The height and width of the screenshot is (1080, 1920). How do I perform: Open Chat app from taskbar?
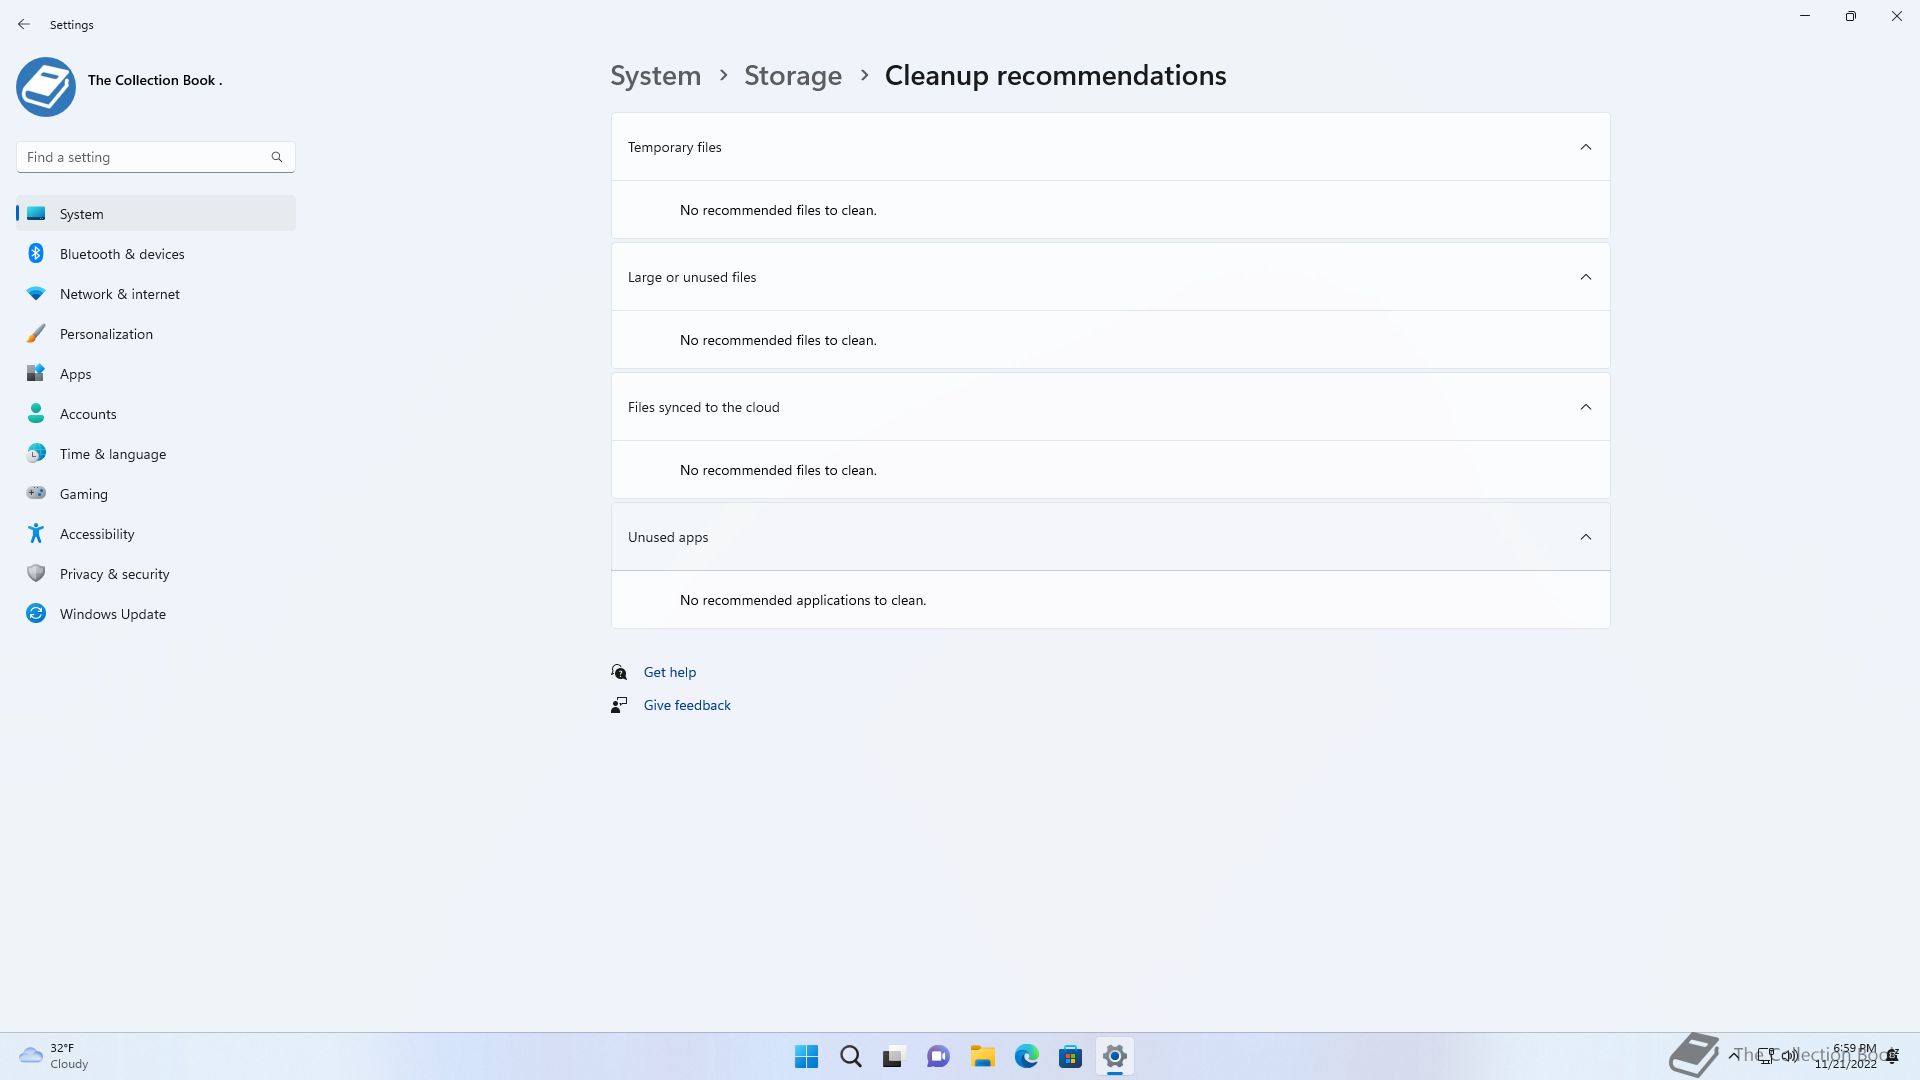coord(938,1056)
